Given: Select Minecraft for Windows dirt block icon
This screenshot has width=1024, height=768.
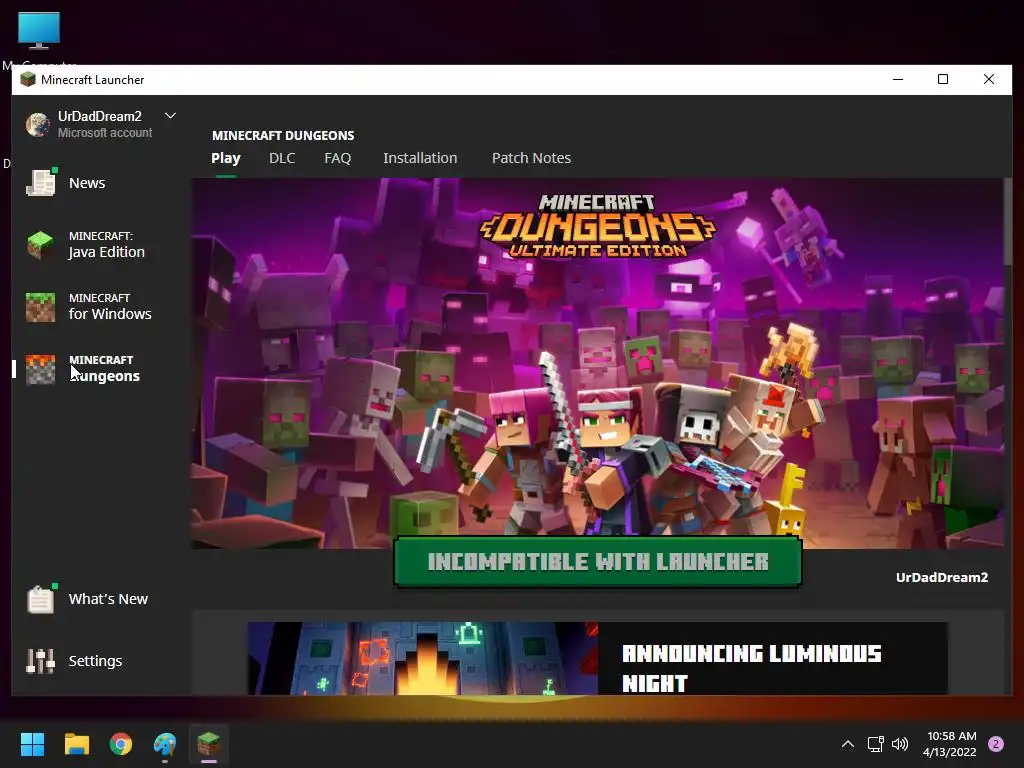Looking at the screenshot, I should pyautogui.click(x=40, y=307).
